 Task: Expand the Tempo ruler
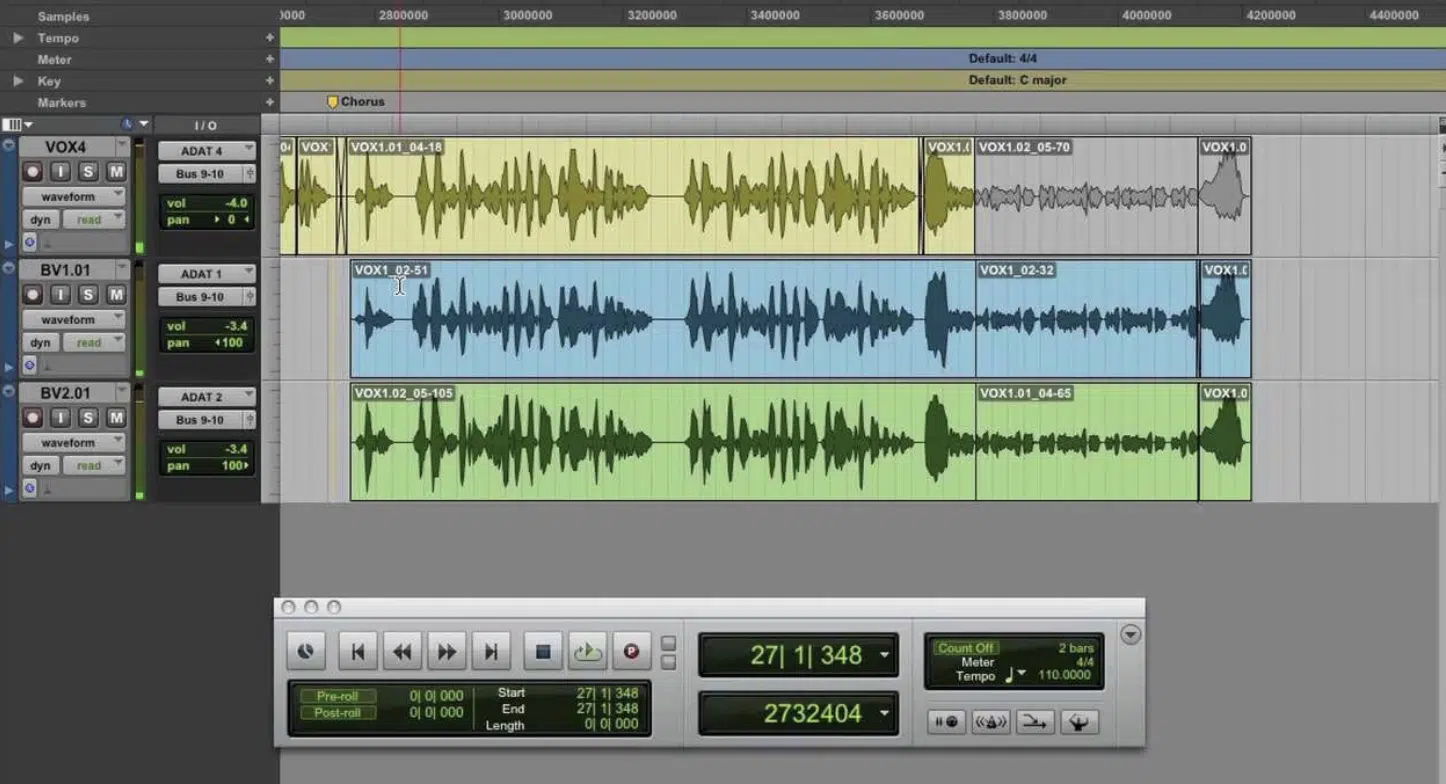pyautogui.click(x=18, y=38)
